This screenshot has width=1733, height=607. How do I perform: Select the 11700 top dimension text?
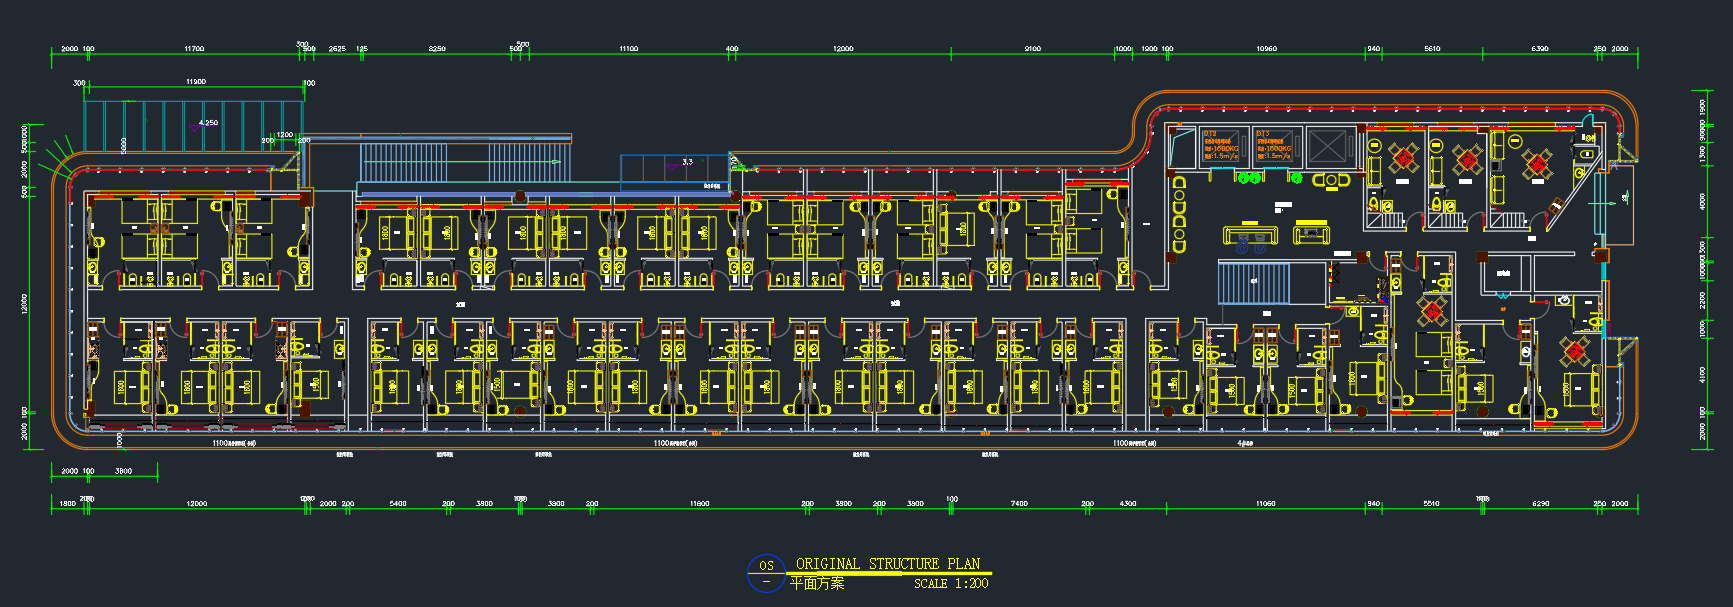pos(194,48)
